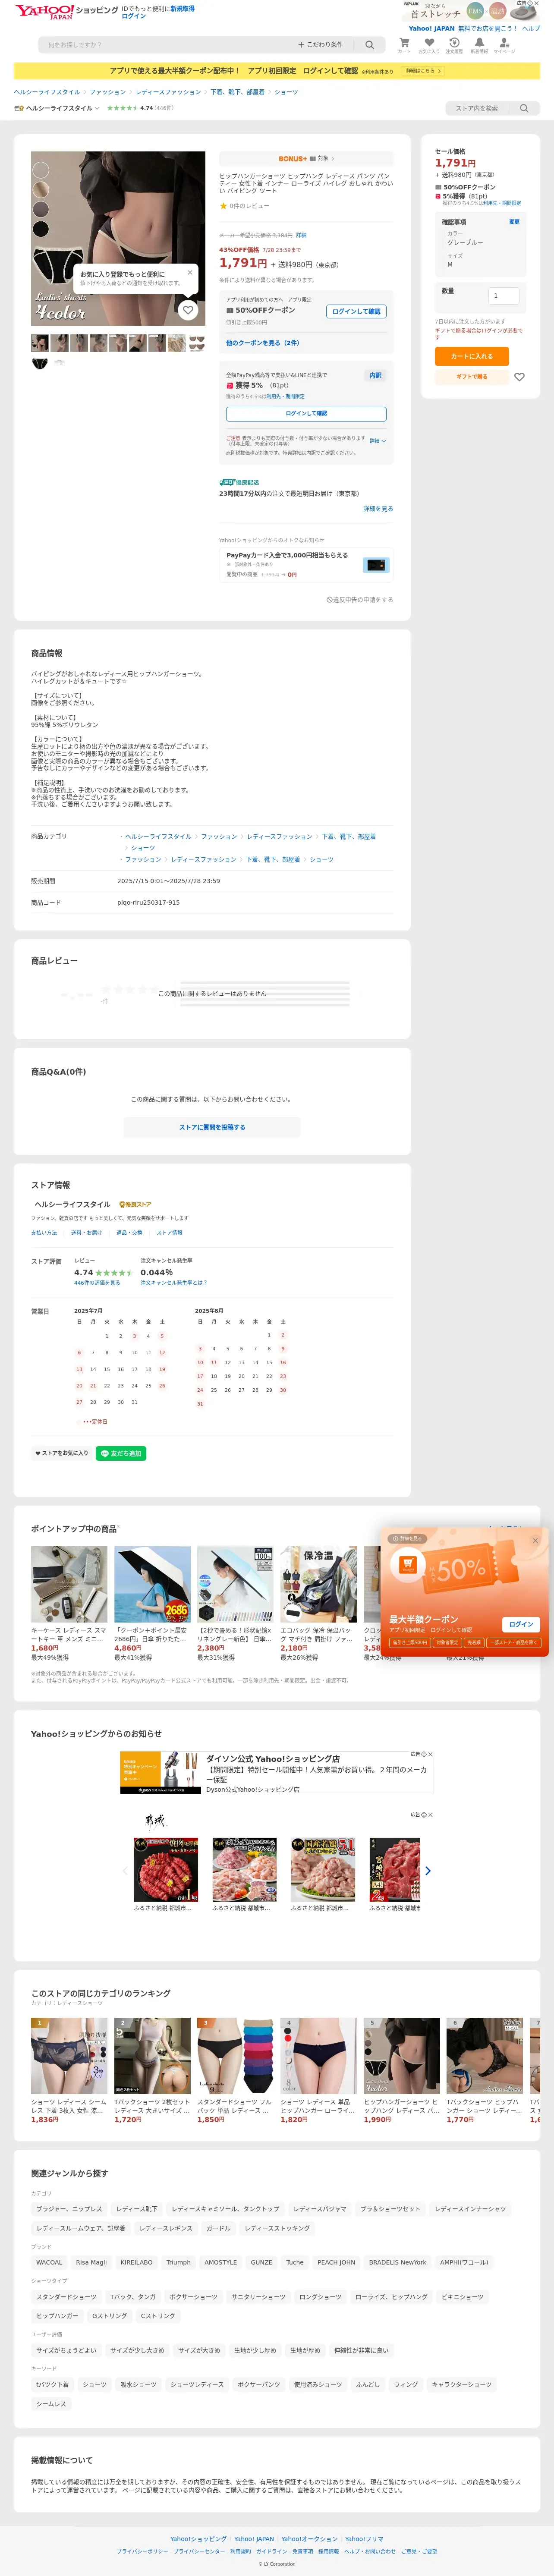The image size is (554, 2576).
Task: Open 返品・交換 store link
Action: pyautogui.click(x=129, y=1233)
